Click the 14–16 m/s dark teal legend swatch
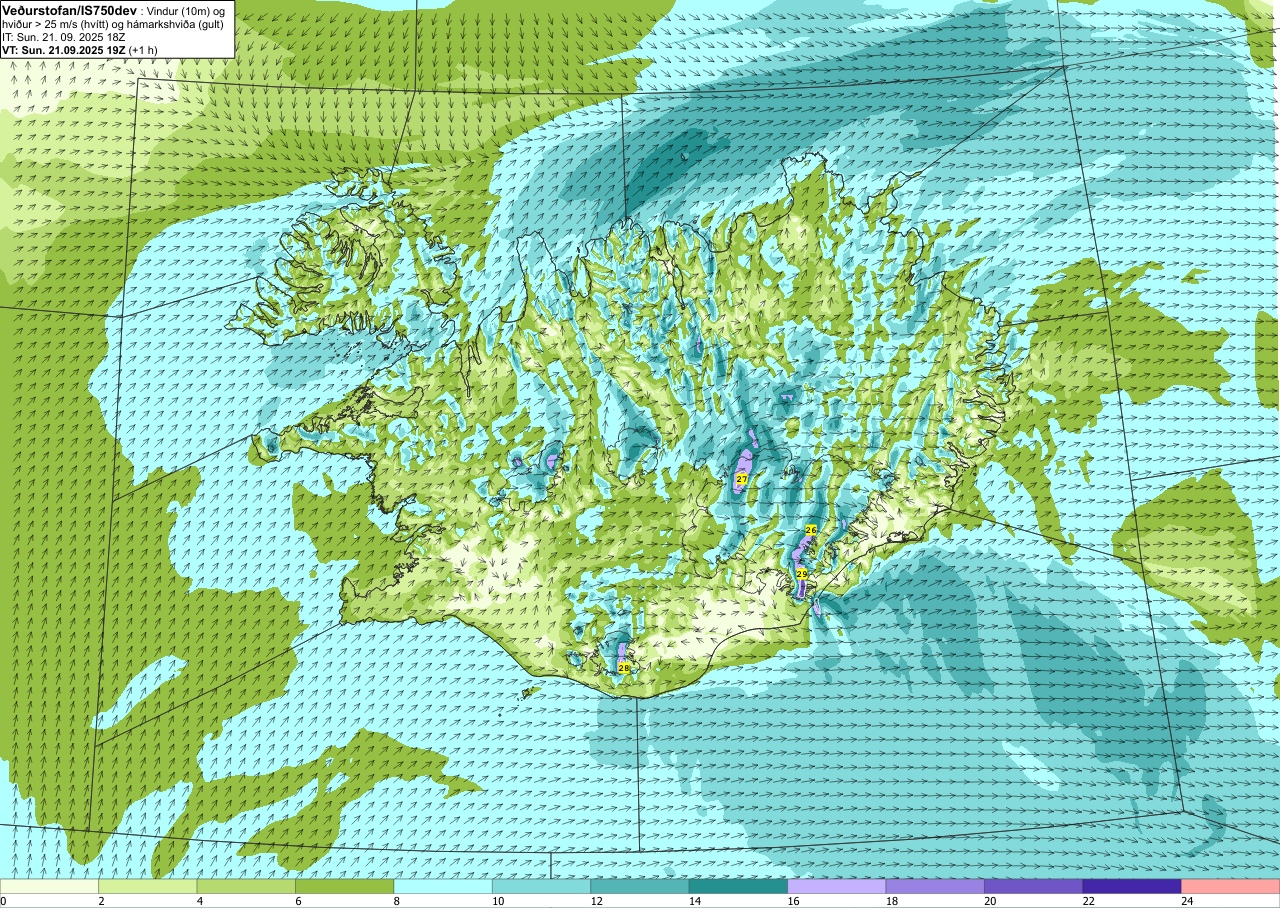Viewport: 1280px width, 908px height. (738, 886)
